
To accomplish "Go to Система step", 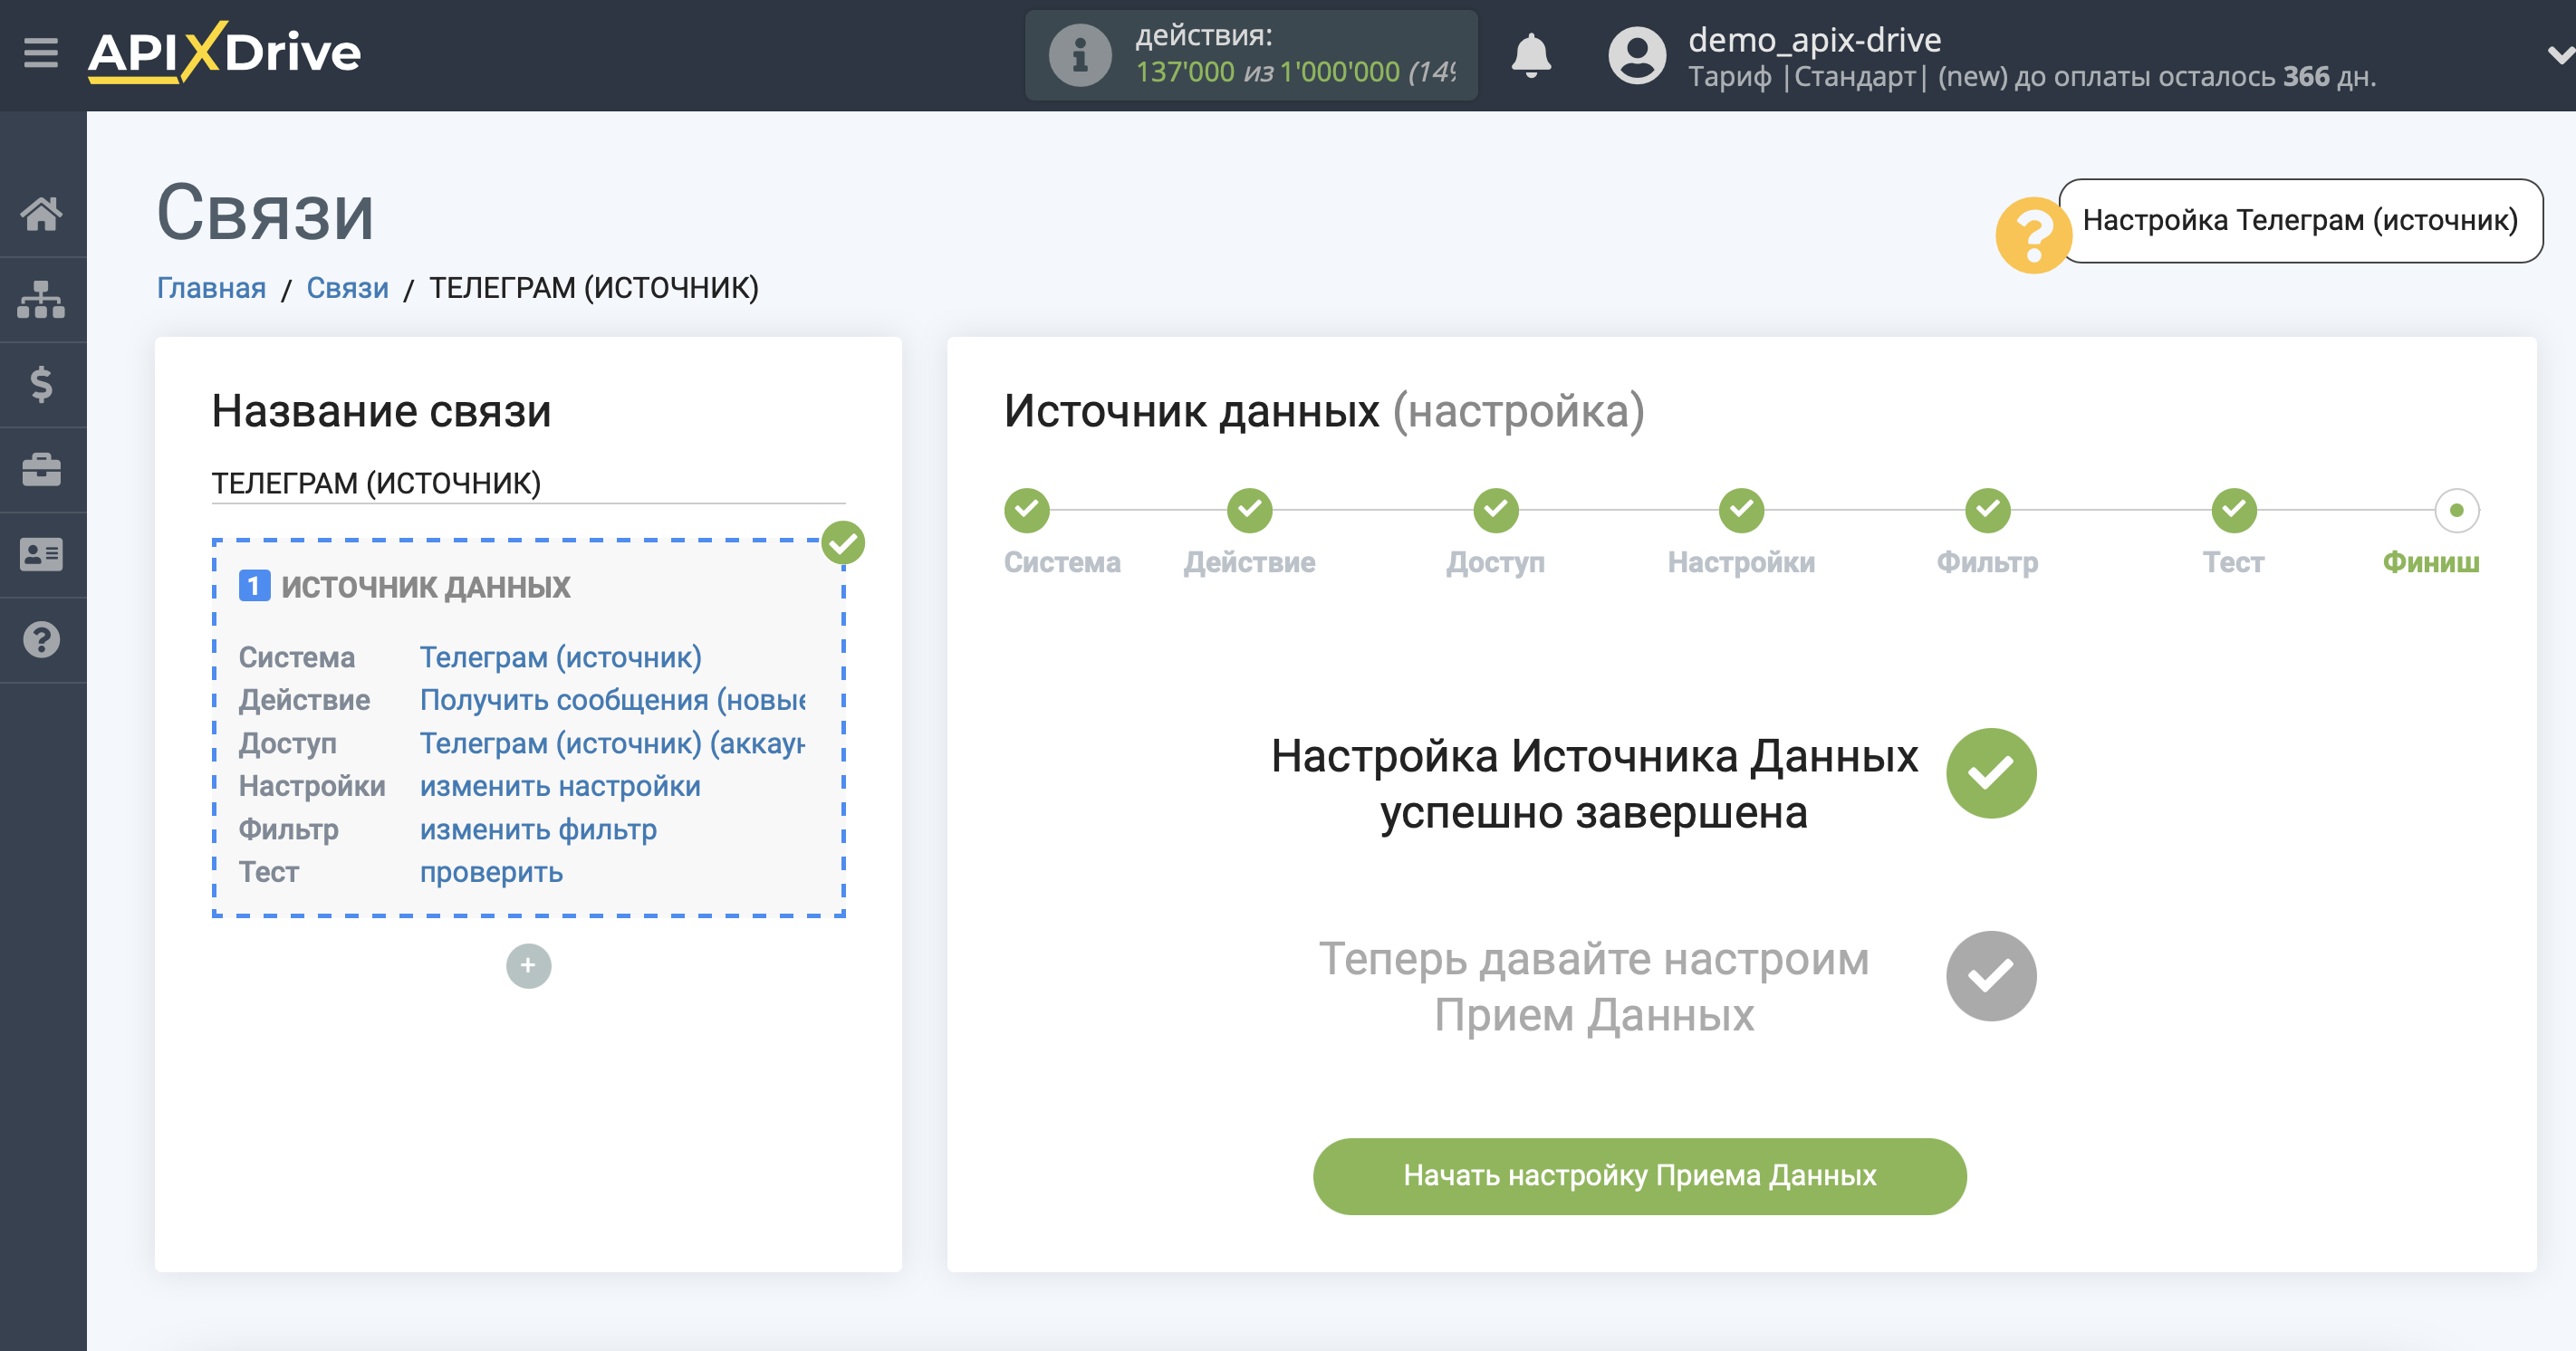I will (1027, 511).
